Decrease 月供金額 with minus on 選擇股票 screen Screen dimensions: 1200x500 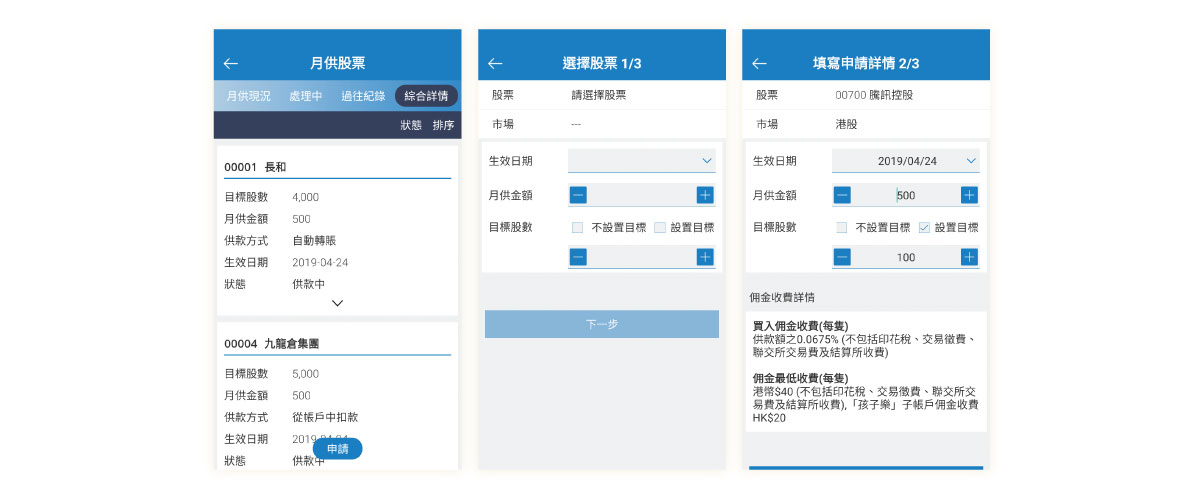(x=579, y=195)
